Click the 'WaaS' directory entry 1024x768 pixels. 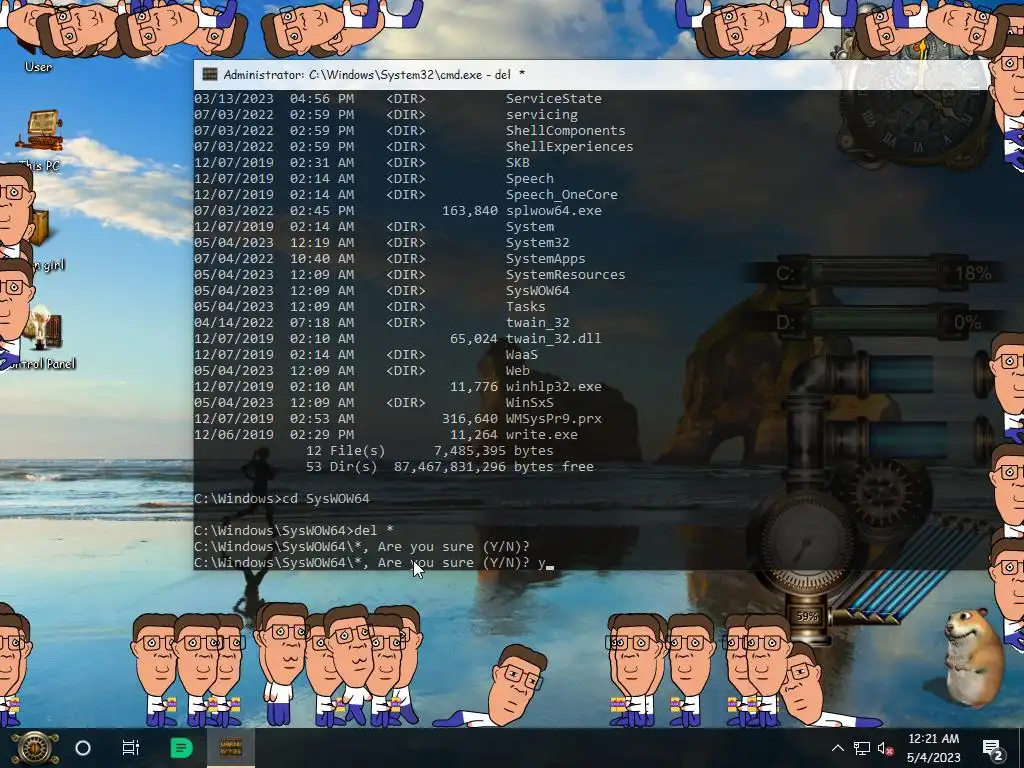point(522,355)
